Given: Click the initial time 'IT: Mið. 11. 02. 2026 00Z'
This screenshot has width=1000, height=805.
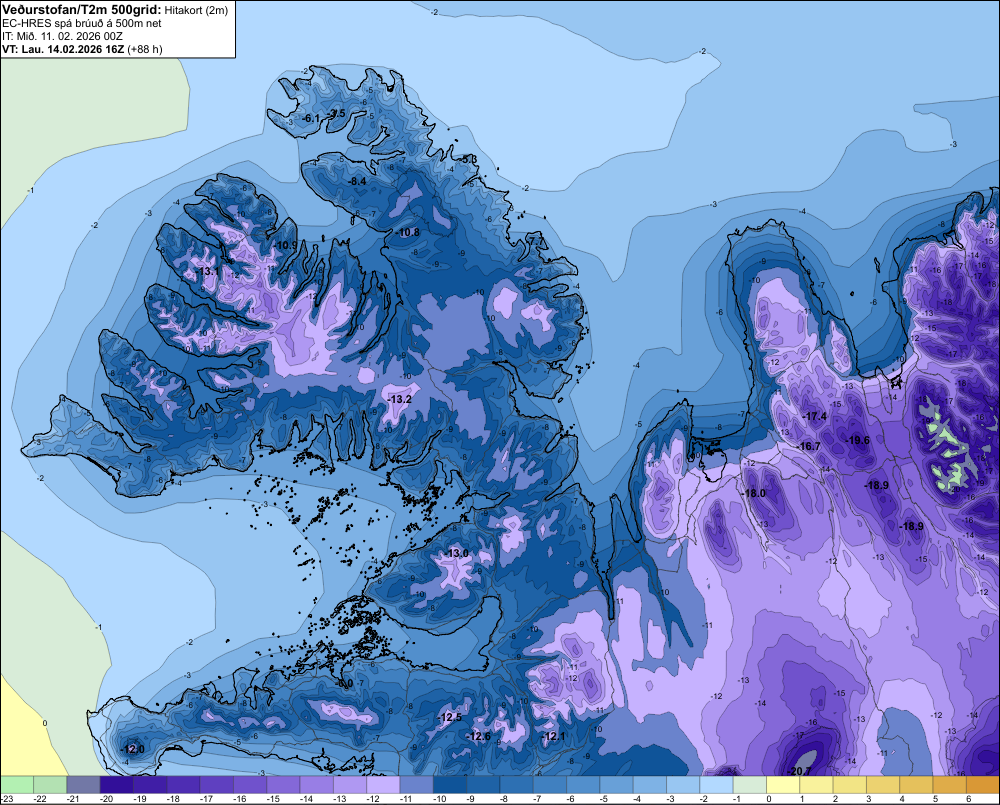Looking at the screenshot, I should (62, 36).
